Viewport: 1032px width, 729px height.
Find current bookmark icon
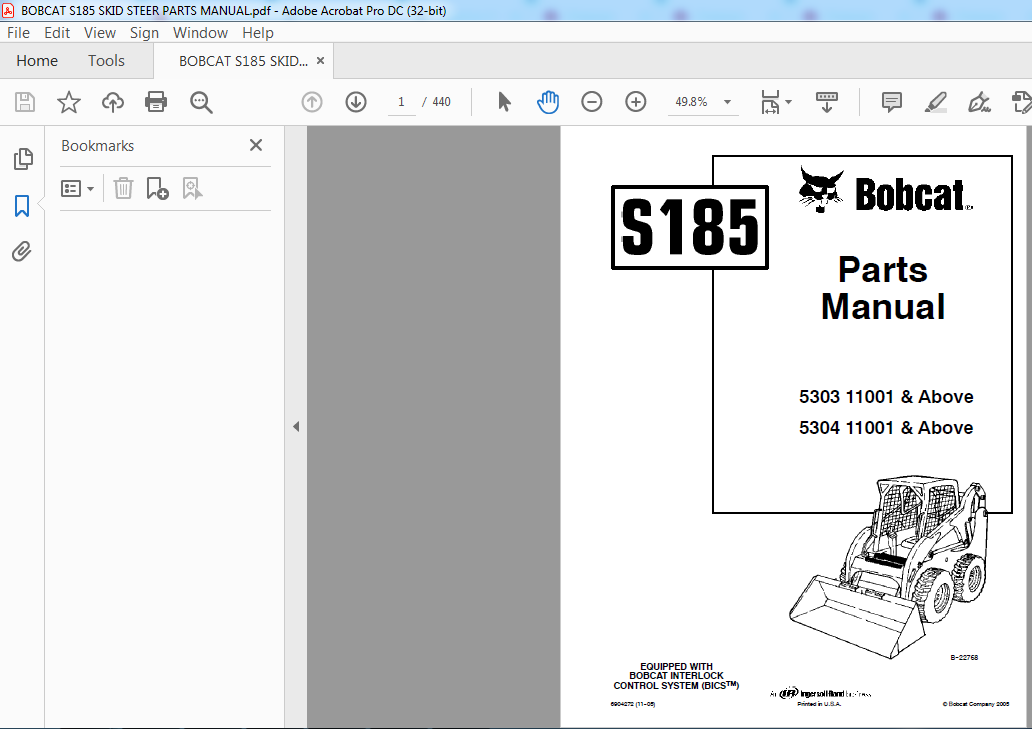[x=192, y=189]
